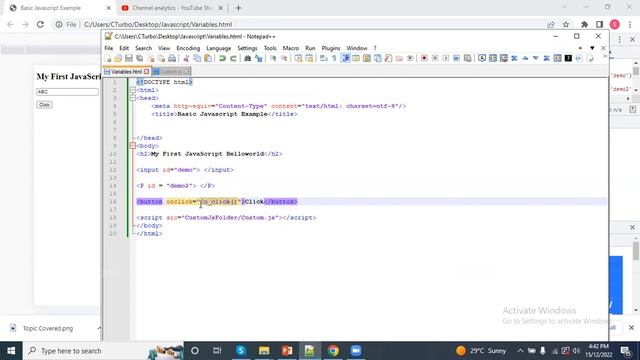Toggle Synchronize Vertical Scrolling icon
640x360 pixels.
pyautogui.click(x=298, y=58)
